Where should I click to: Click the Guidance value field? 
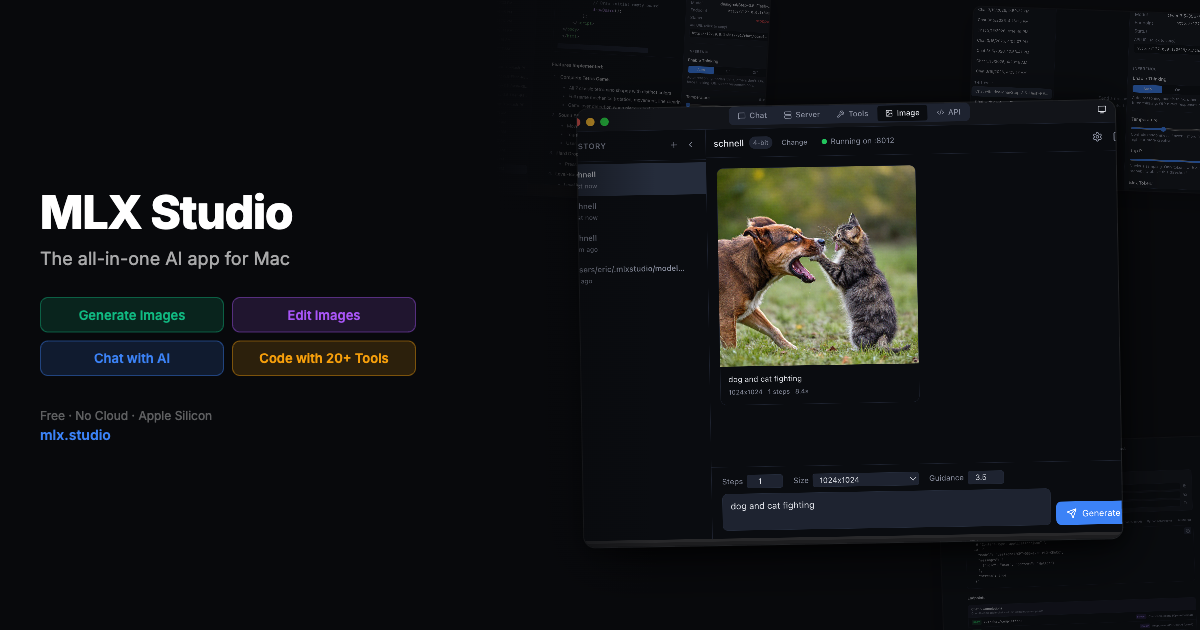[x=984, y=478]
